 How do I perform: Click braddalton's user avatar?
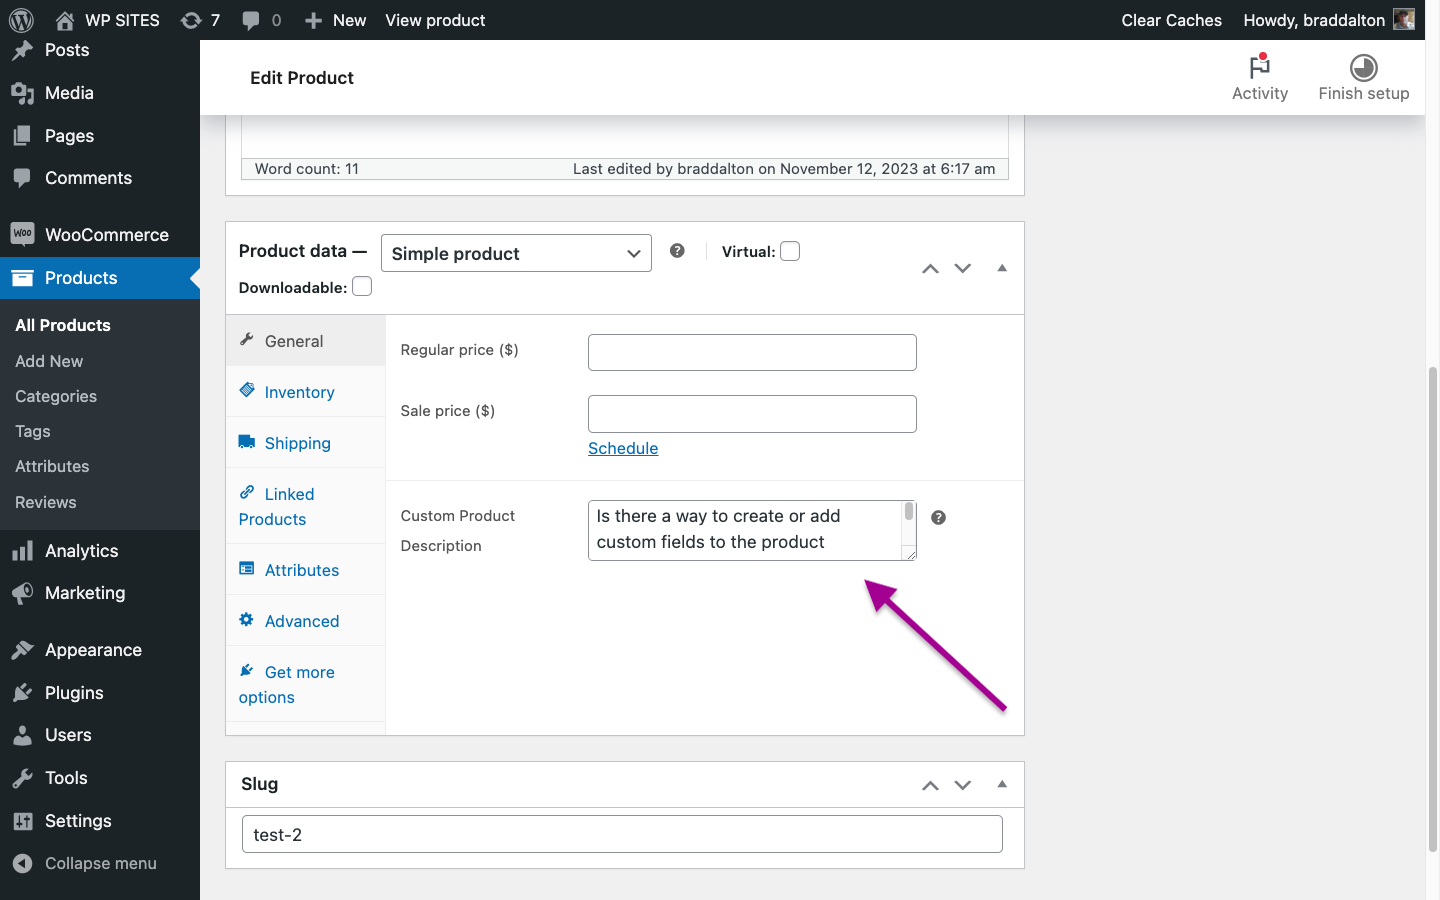(x=1404, y=20)
